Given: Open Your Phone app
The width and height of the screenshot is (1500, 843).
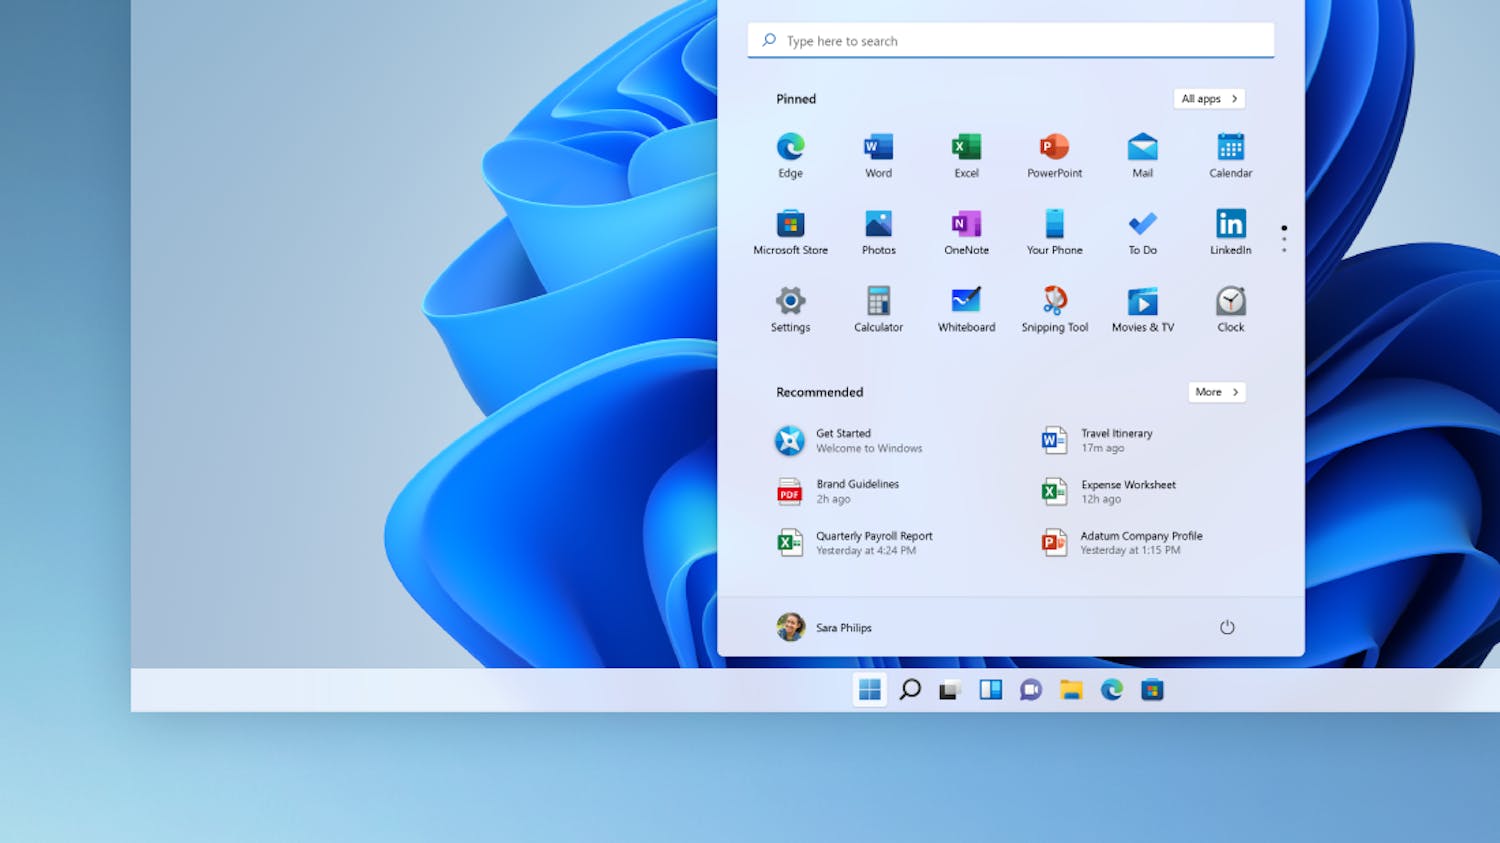Looking at the screenshot, I should tap(1053, 231).
